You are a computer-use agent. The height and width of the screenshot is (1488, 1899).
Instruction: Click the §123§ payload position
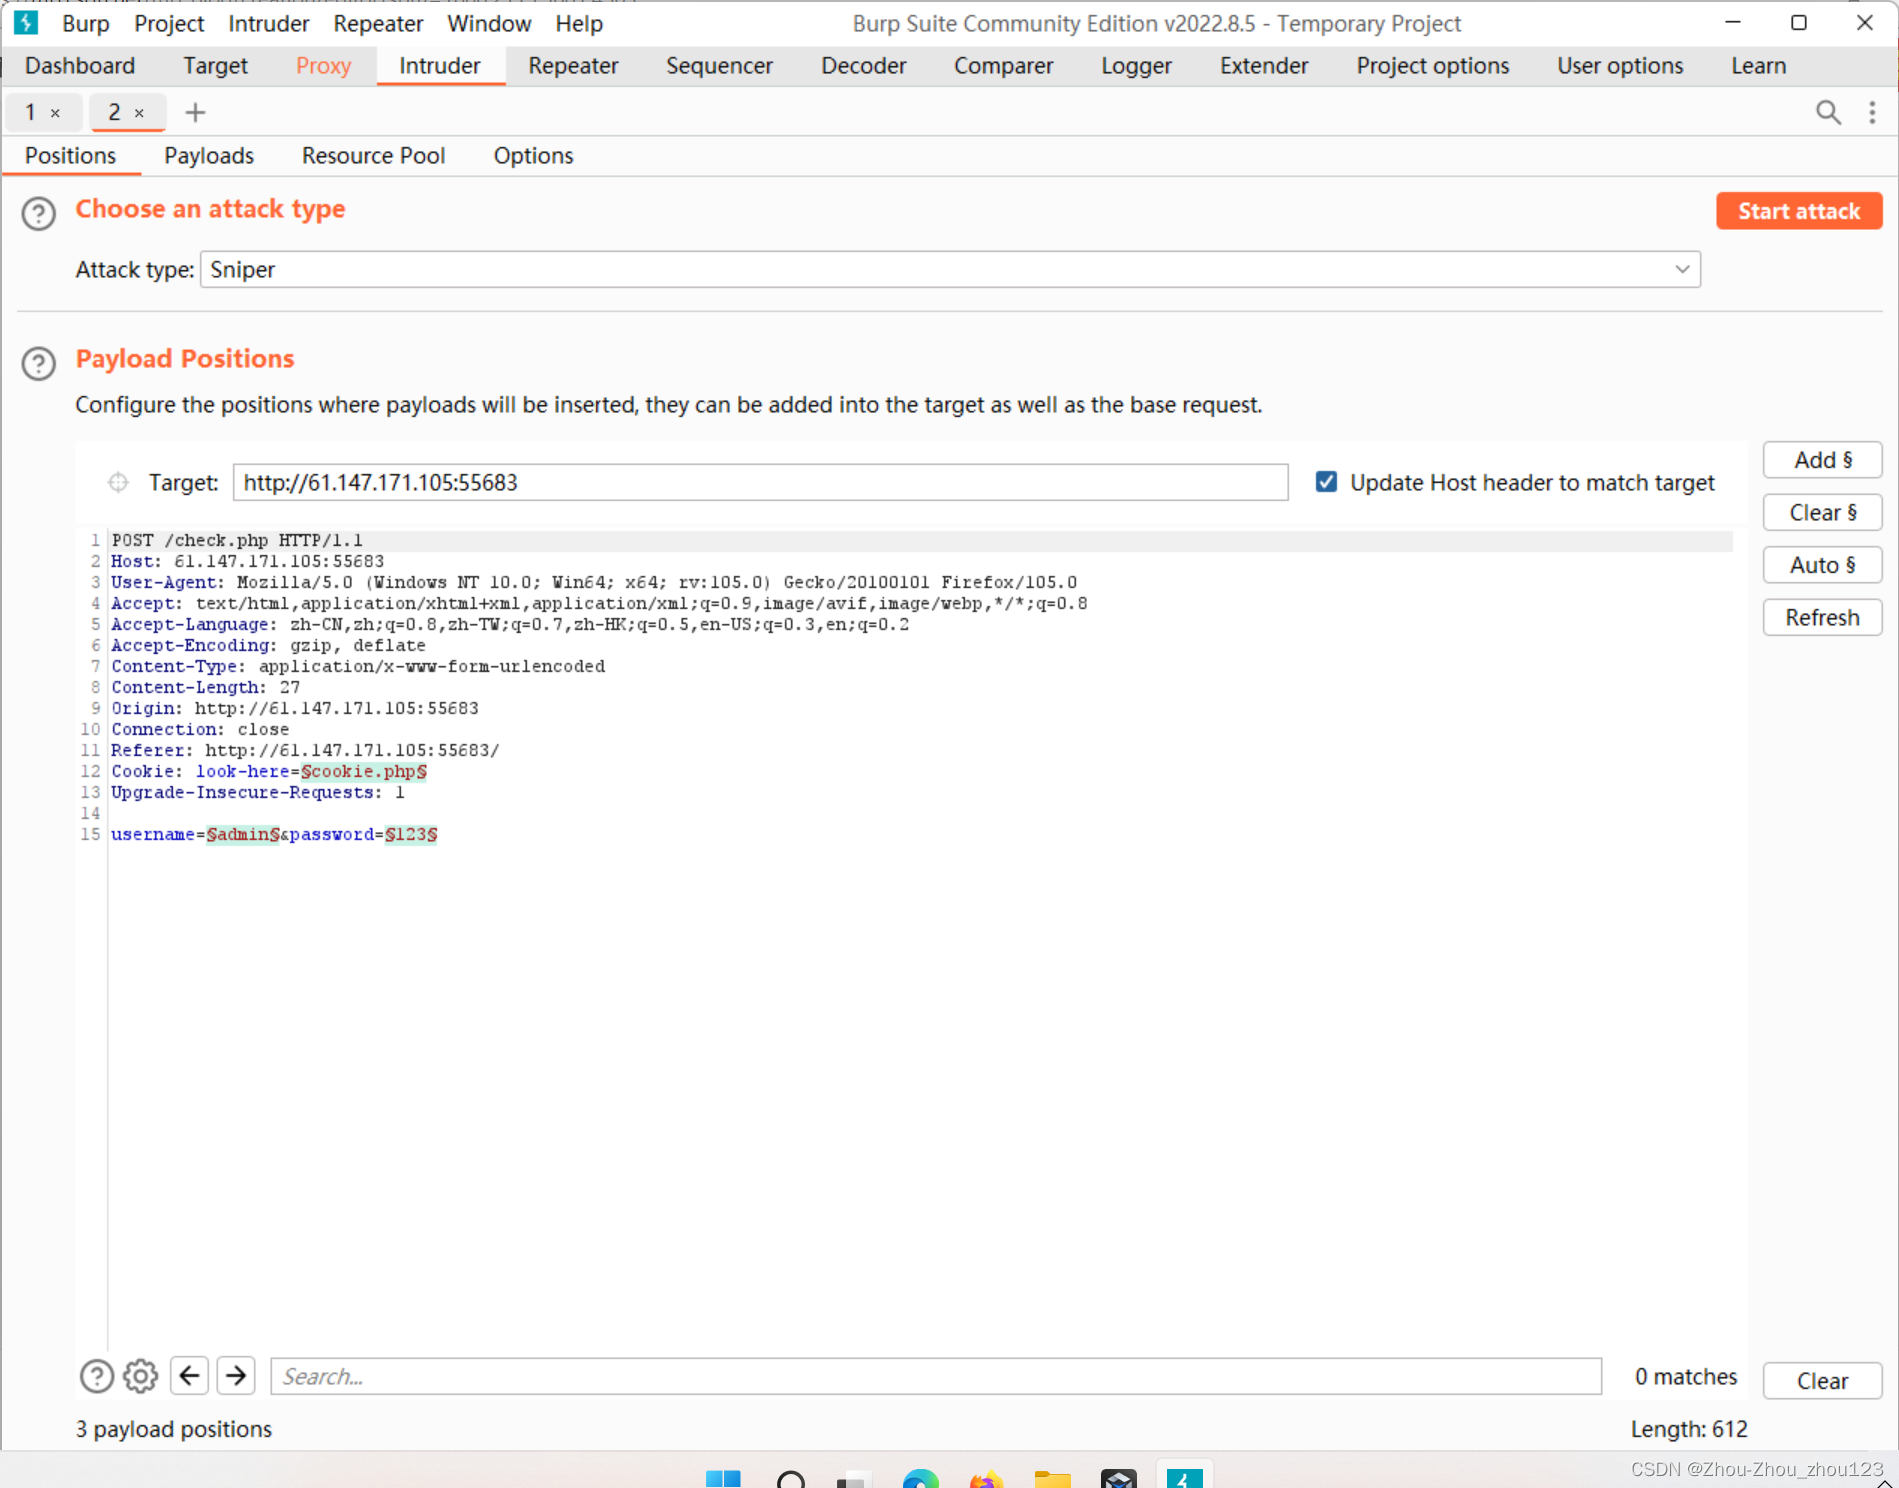[411, 834]
